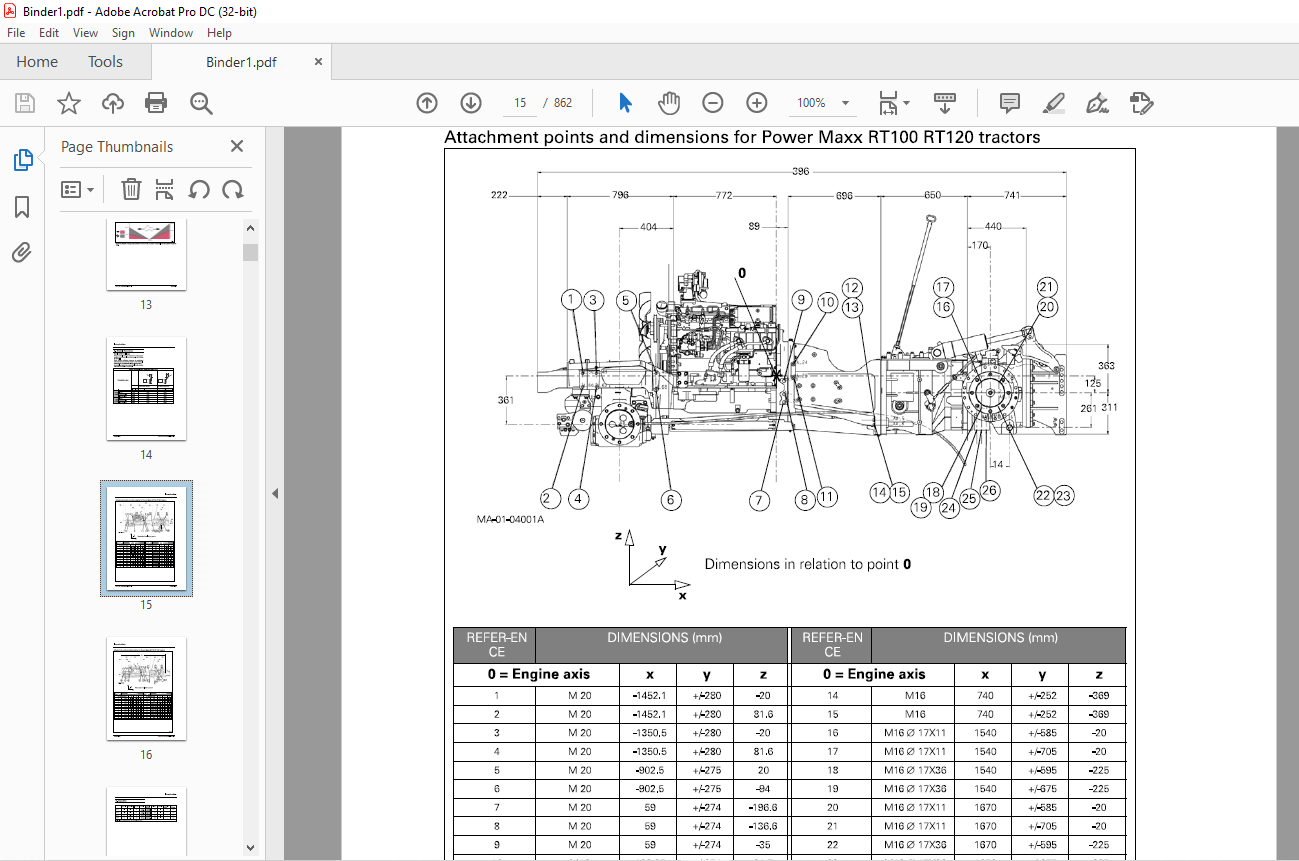Click the print pages thumbnail tool
Screen dimensions: 1299x861
(x=166, y=189)
